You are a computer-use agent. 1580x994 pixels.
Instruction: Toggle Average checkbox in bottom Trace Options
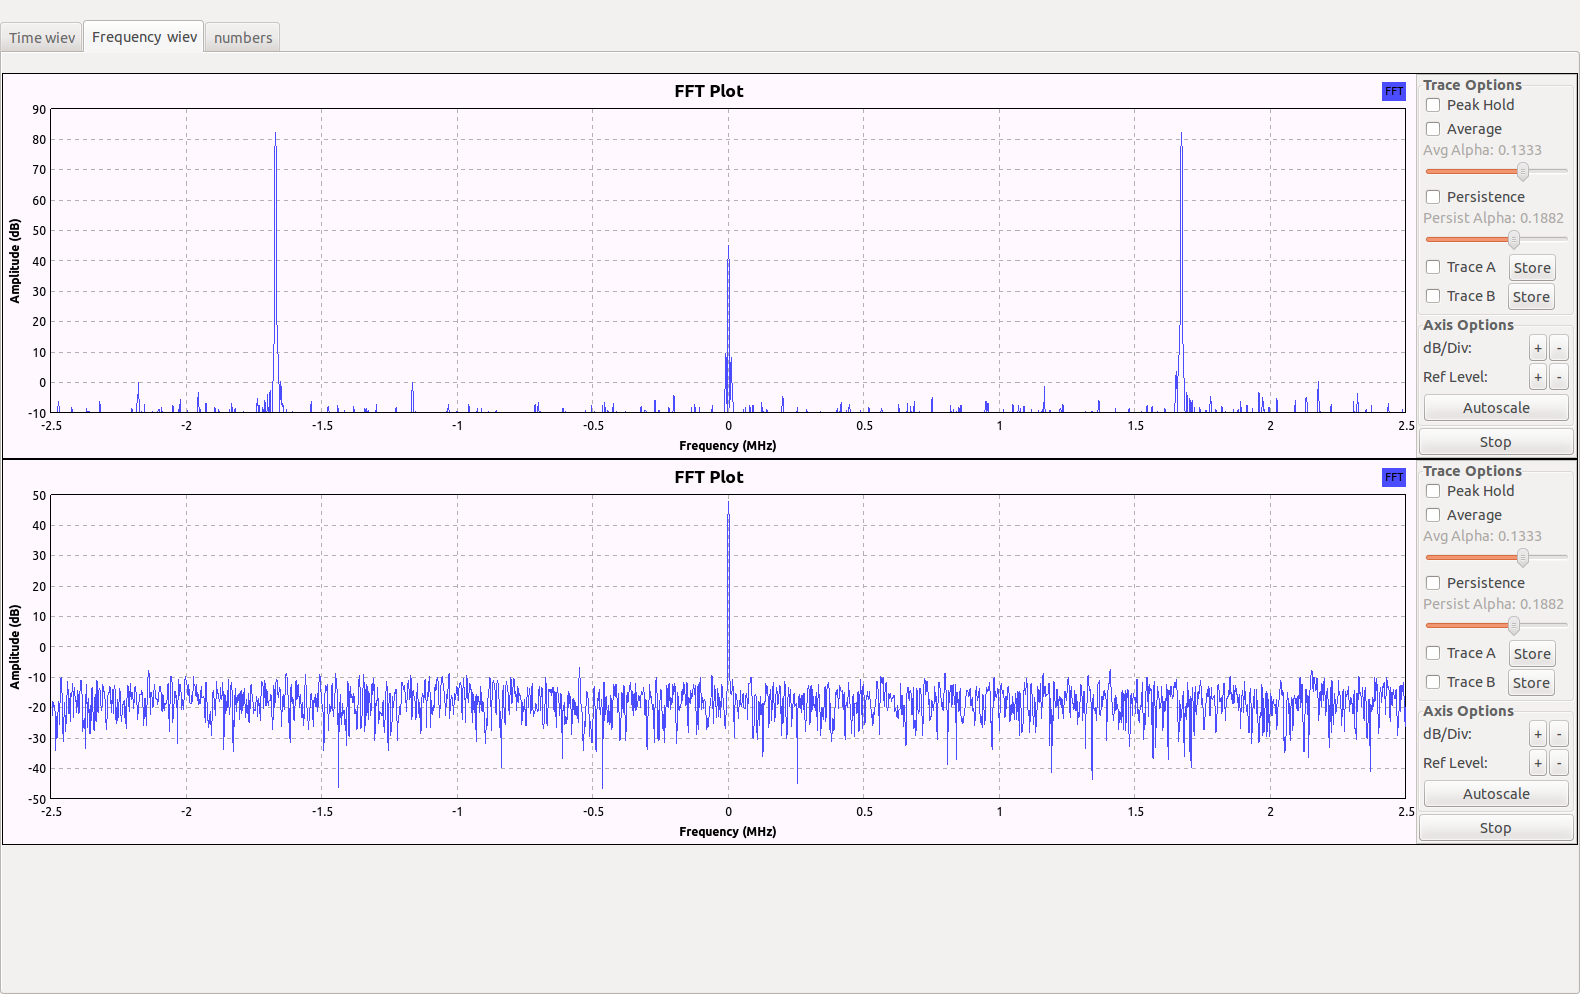click(x=1433, y=515)
